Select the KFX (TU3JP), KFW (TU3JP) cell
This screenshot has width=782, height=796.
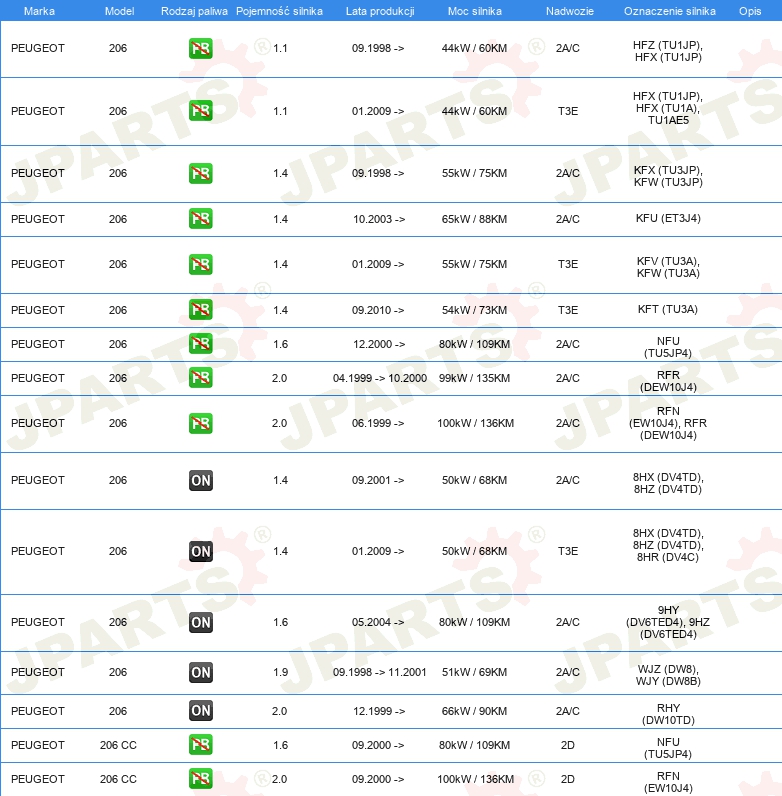pyautogui.click(x=668, y=176)
